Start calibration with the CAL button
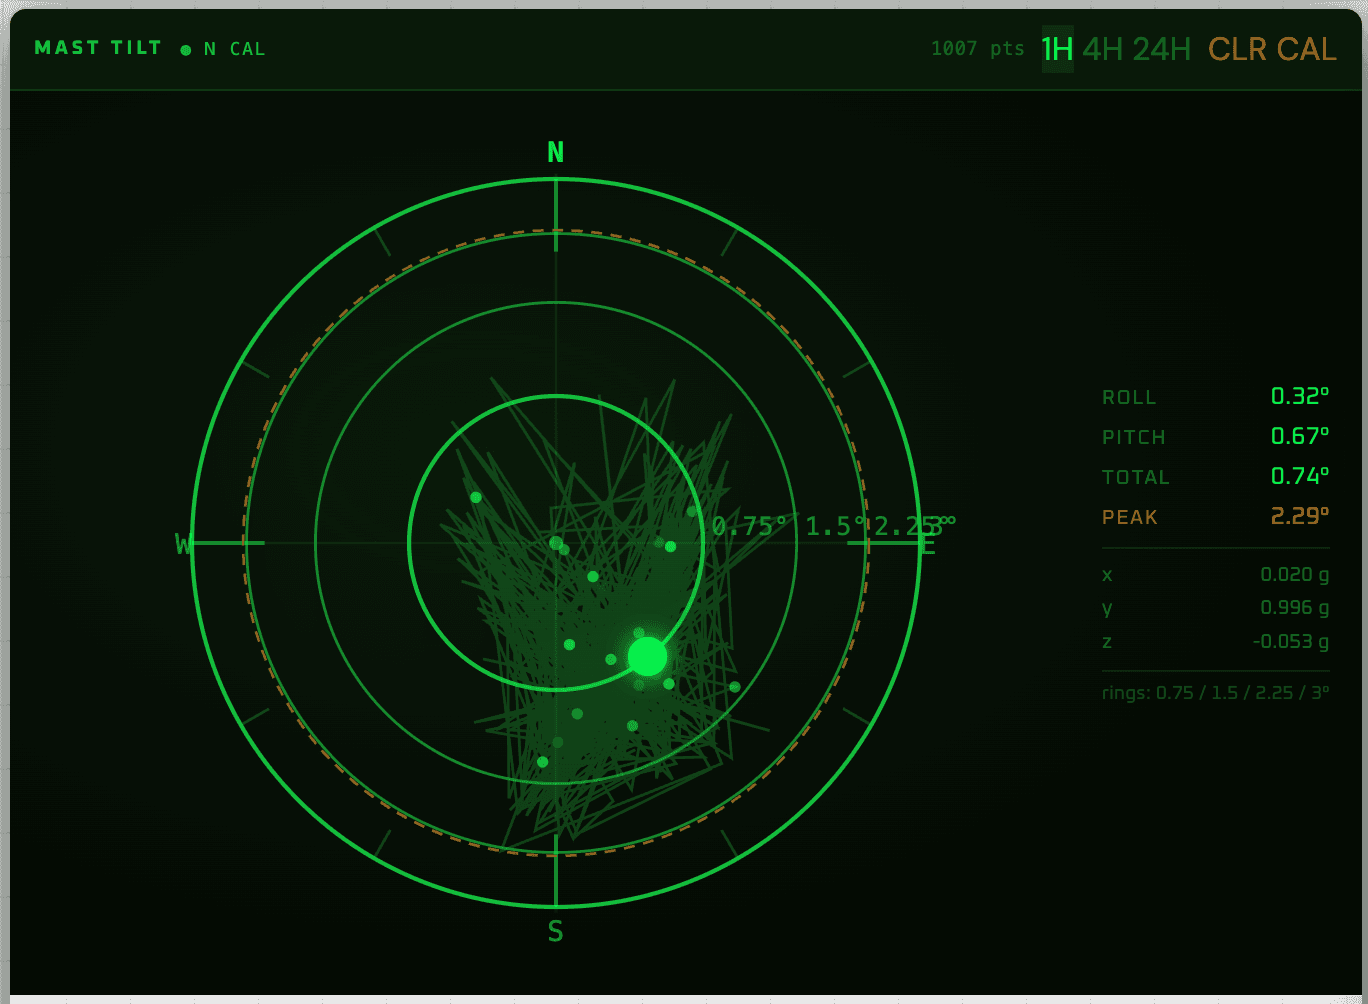 (1307, 49)
